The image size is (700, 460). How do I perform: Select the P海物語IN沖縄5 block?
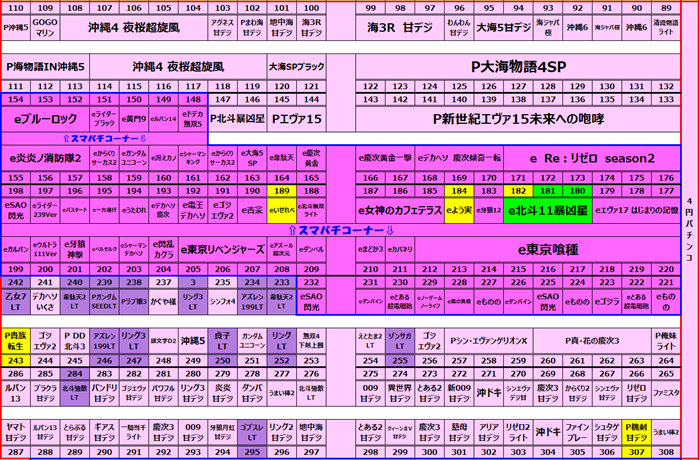pyautogui.click(x=45, y=67)
